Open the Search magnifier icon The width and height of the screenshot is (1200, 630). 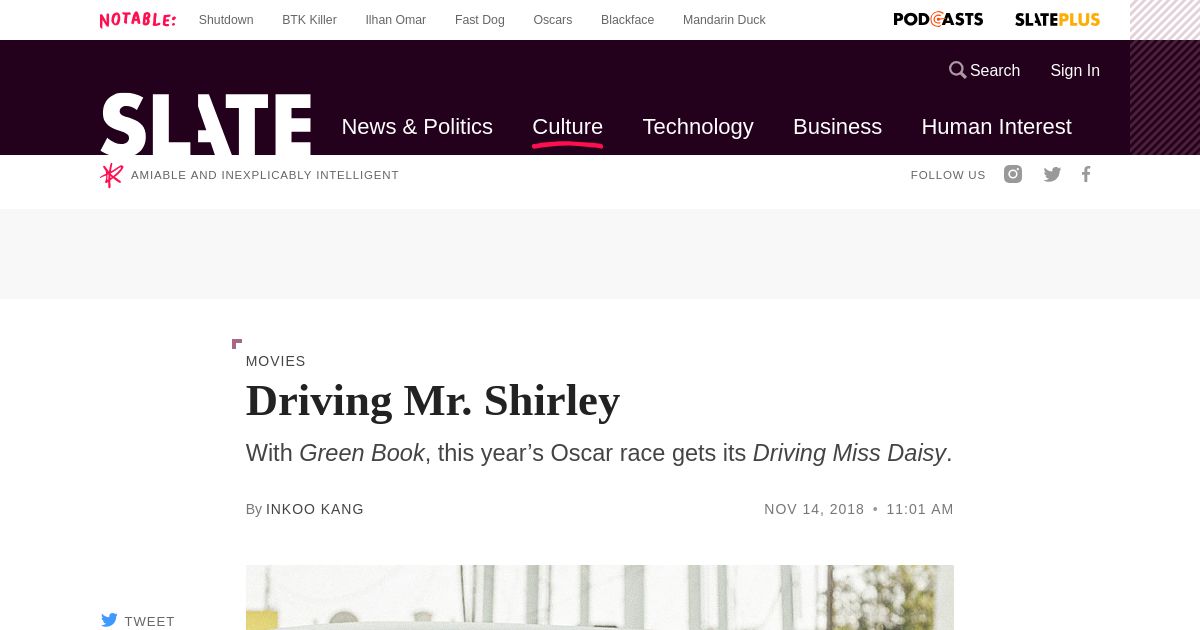(x=958, y=70)
